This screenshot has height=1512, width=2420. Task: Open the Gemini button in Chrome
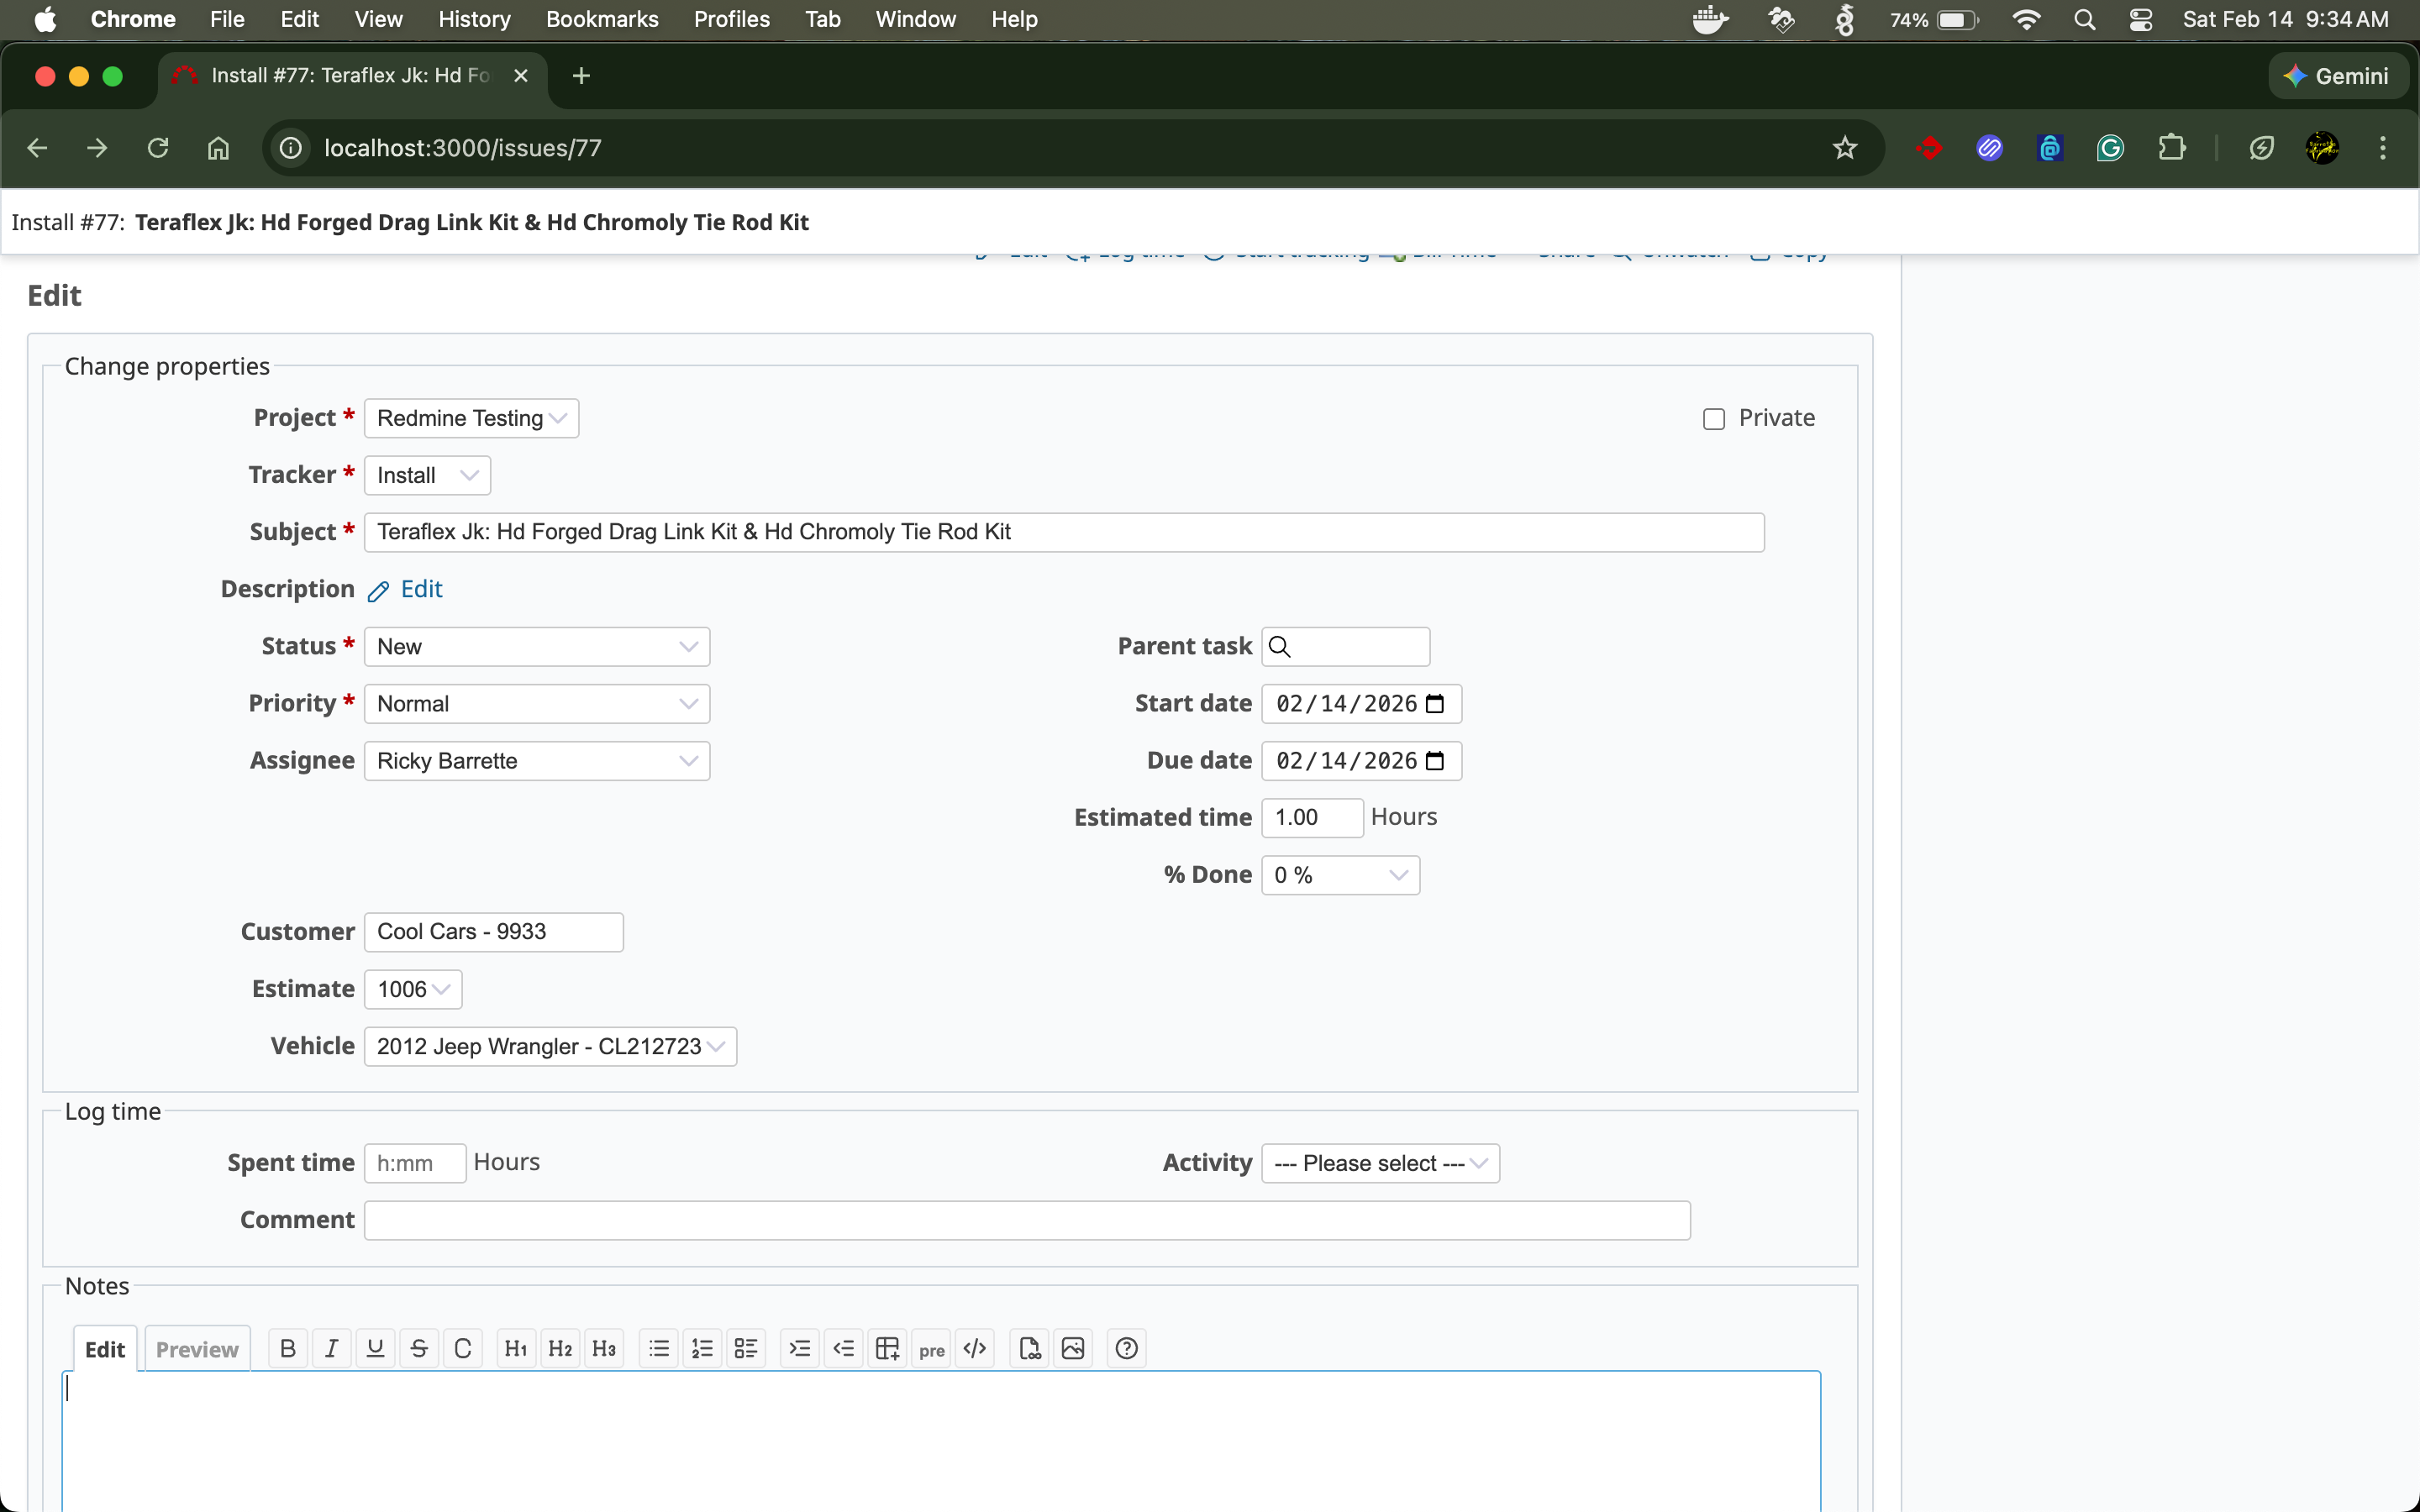pos(2337,76)
